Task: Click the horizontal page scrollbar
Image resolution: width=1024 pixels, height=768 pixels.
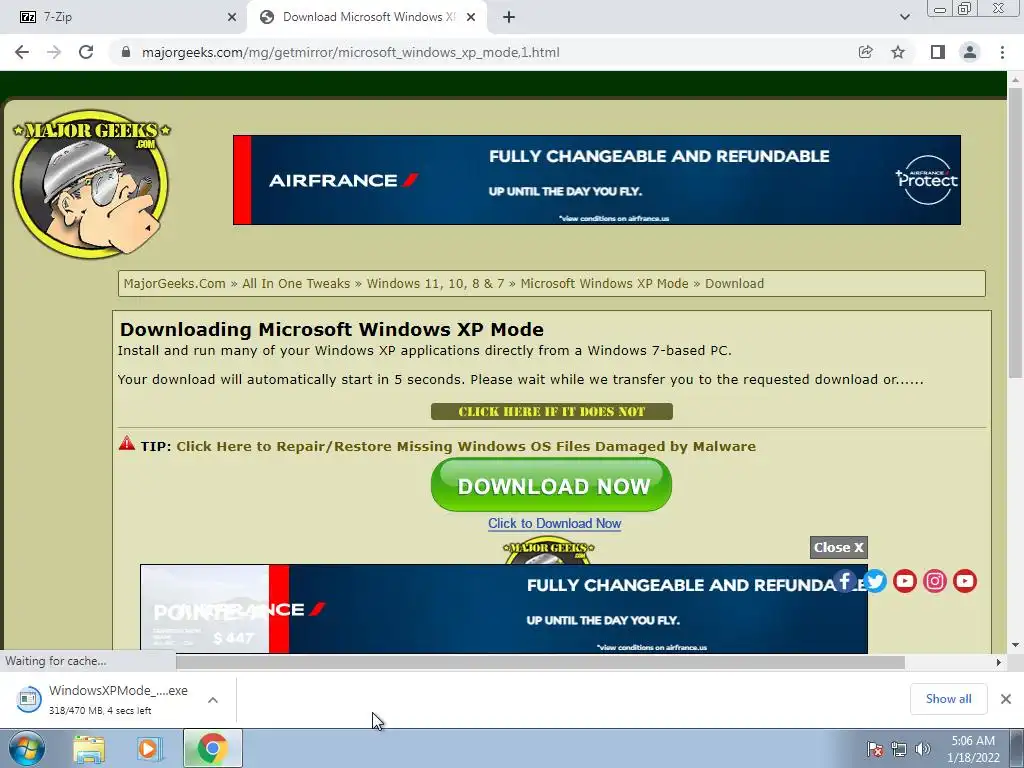Action: pos(540,662)
